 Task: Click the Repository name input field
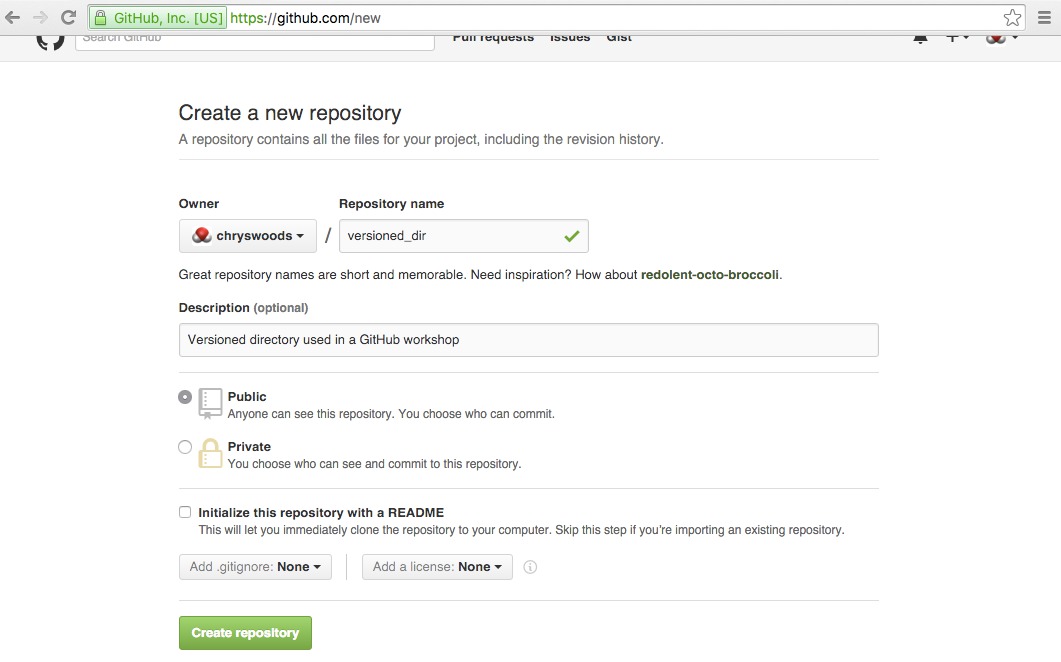point(464,236)
